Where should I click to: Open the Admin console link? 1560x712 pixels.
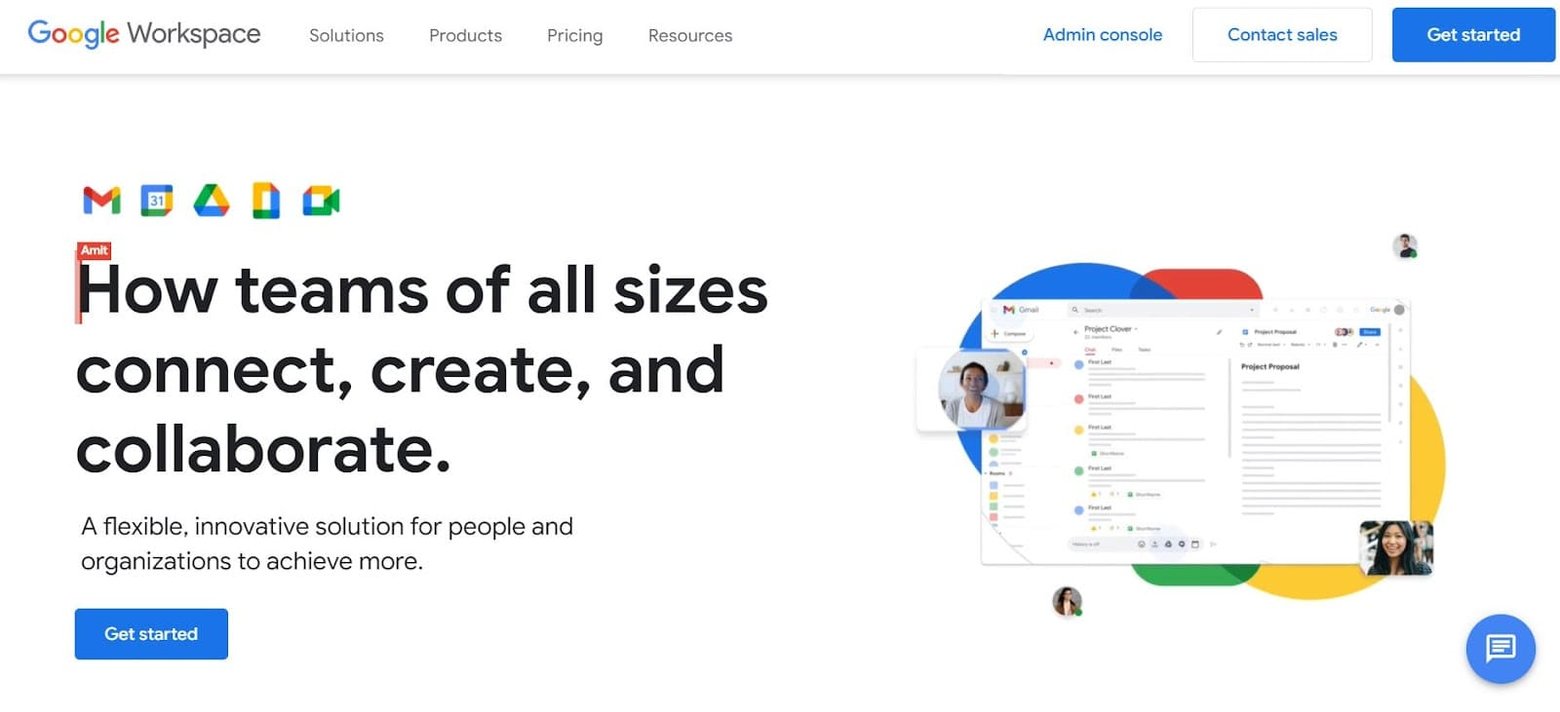point(1102,34)
